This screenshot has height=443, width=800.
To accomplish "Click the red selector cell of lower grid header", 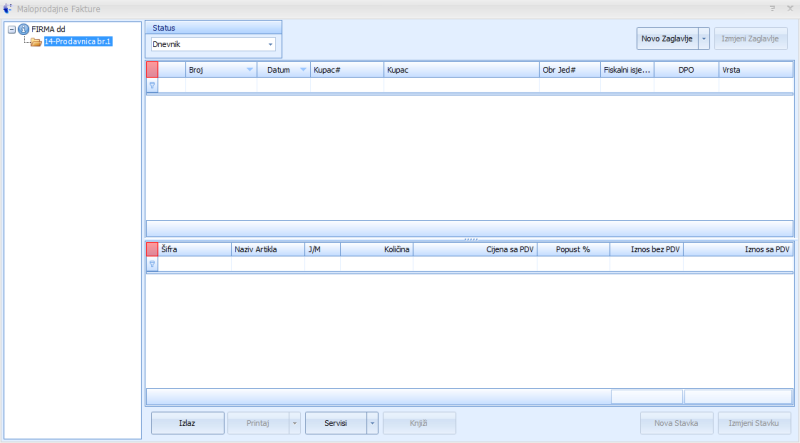I will [x=152, y=250].
